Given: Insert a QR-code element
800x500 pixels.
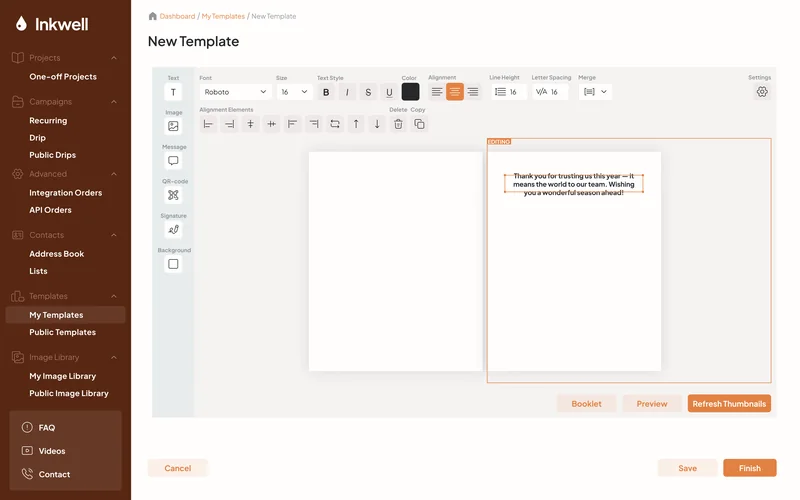Looking at the screenshot, I should coord(173,195).
